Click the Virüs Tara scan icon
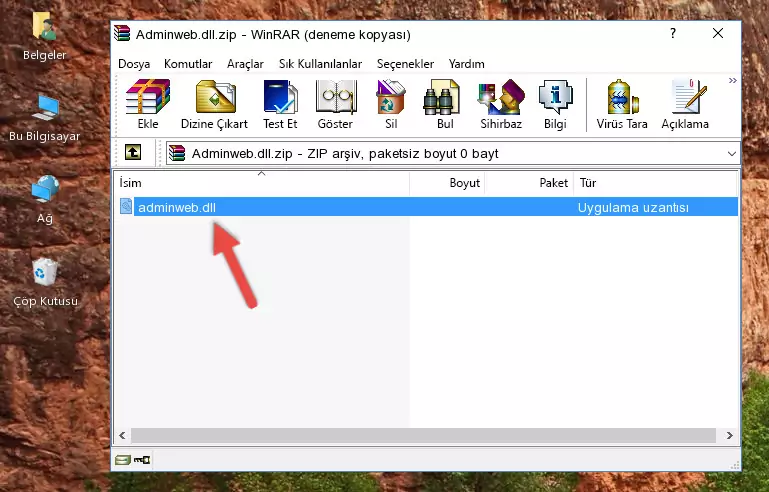769x492 pixels. 622,97
